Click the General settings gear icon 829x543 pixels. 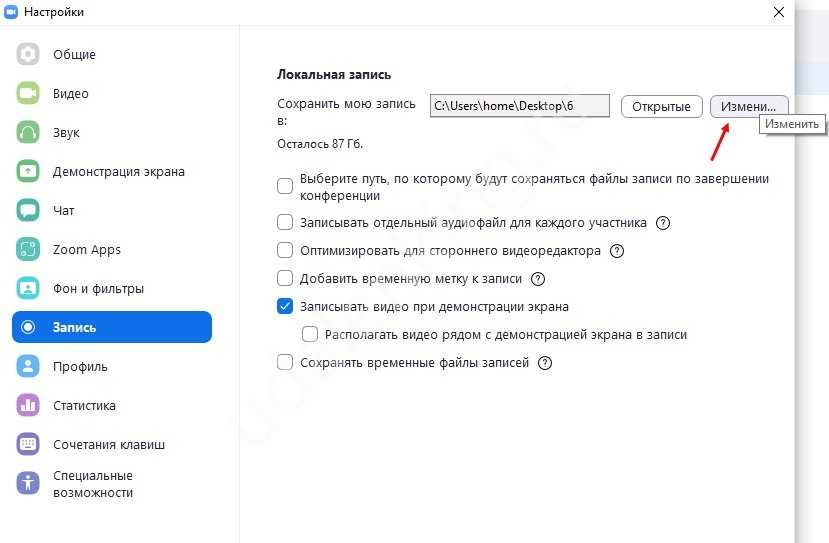coord(28,54)
